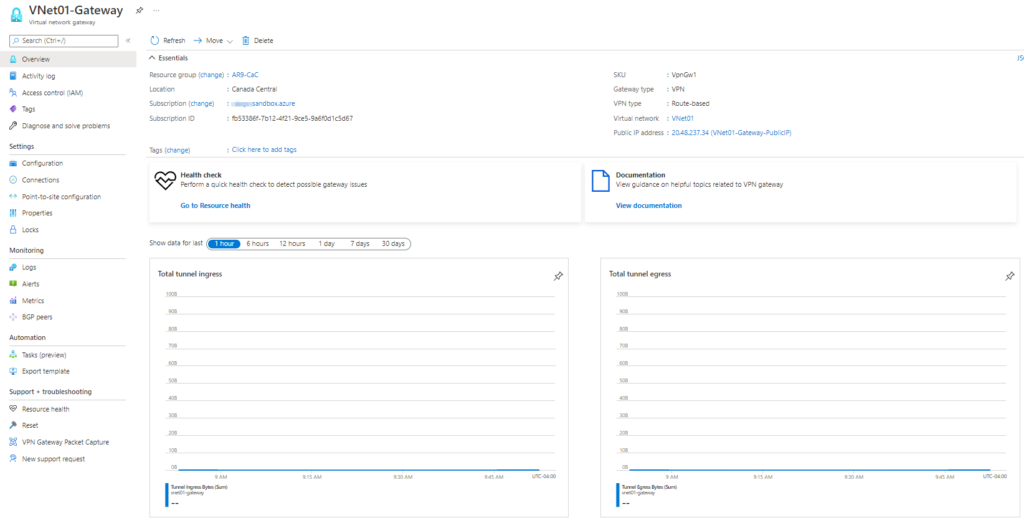Select the 12 hours time range
The height and width of the screenshot is (518, 1024).
pyautogui.click(x=292, y=244)
